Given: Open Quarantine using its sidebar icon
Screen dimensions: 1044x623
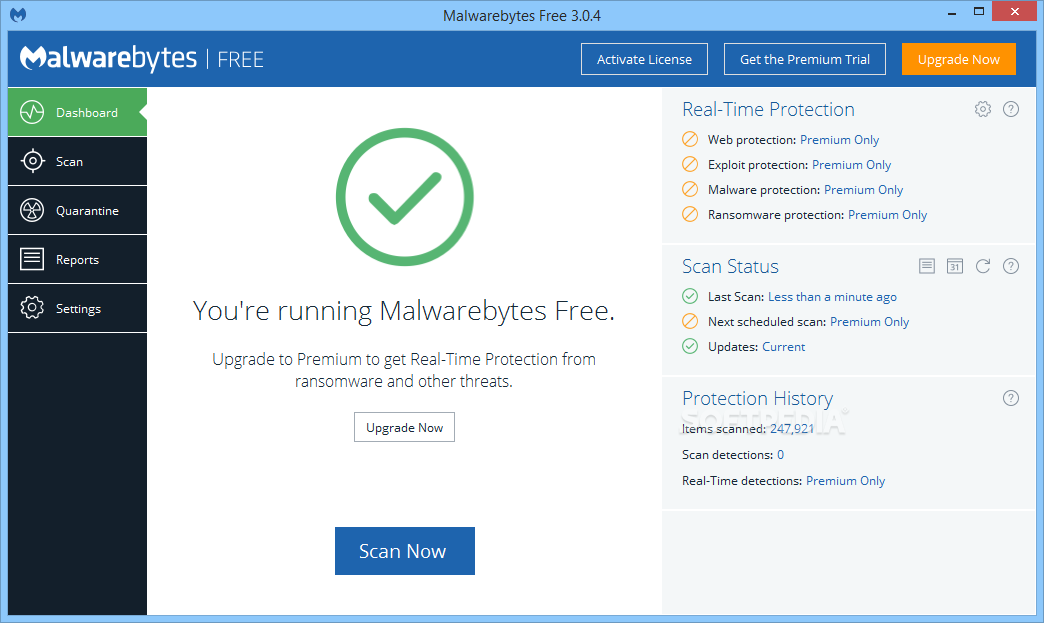Looking at the screenshot, I should (31, 210).
